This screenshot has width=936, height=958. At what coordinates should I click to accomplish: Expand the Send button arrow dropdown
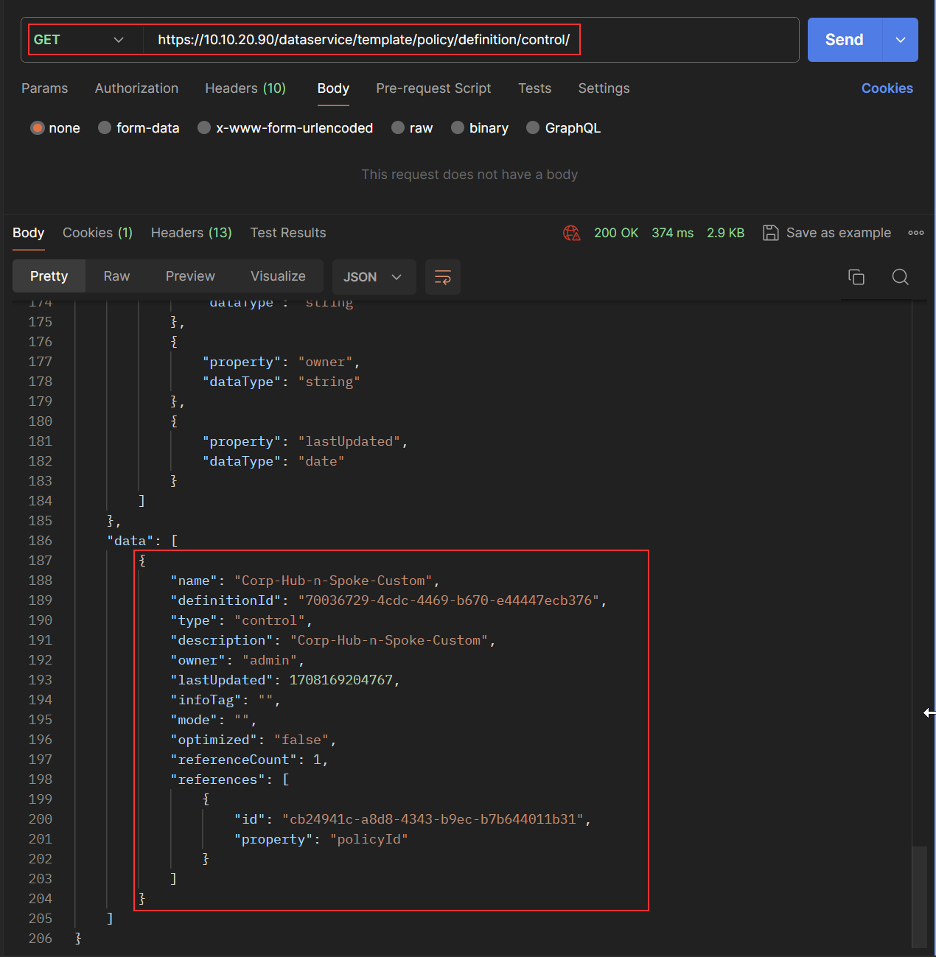[900, 40]
